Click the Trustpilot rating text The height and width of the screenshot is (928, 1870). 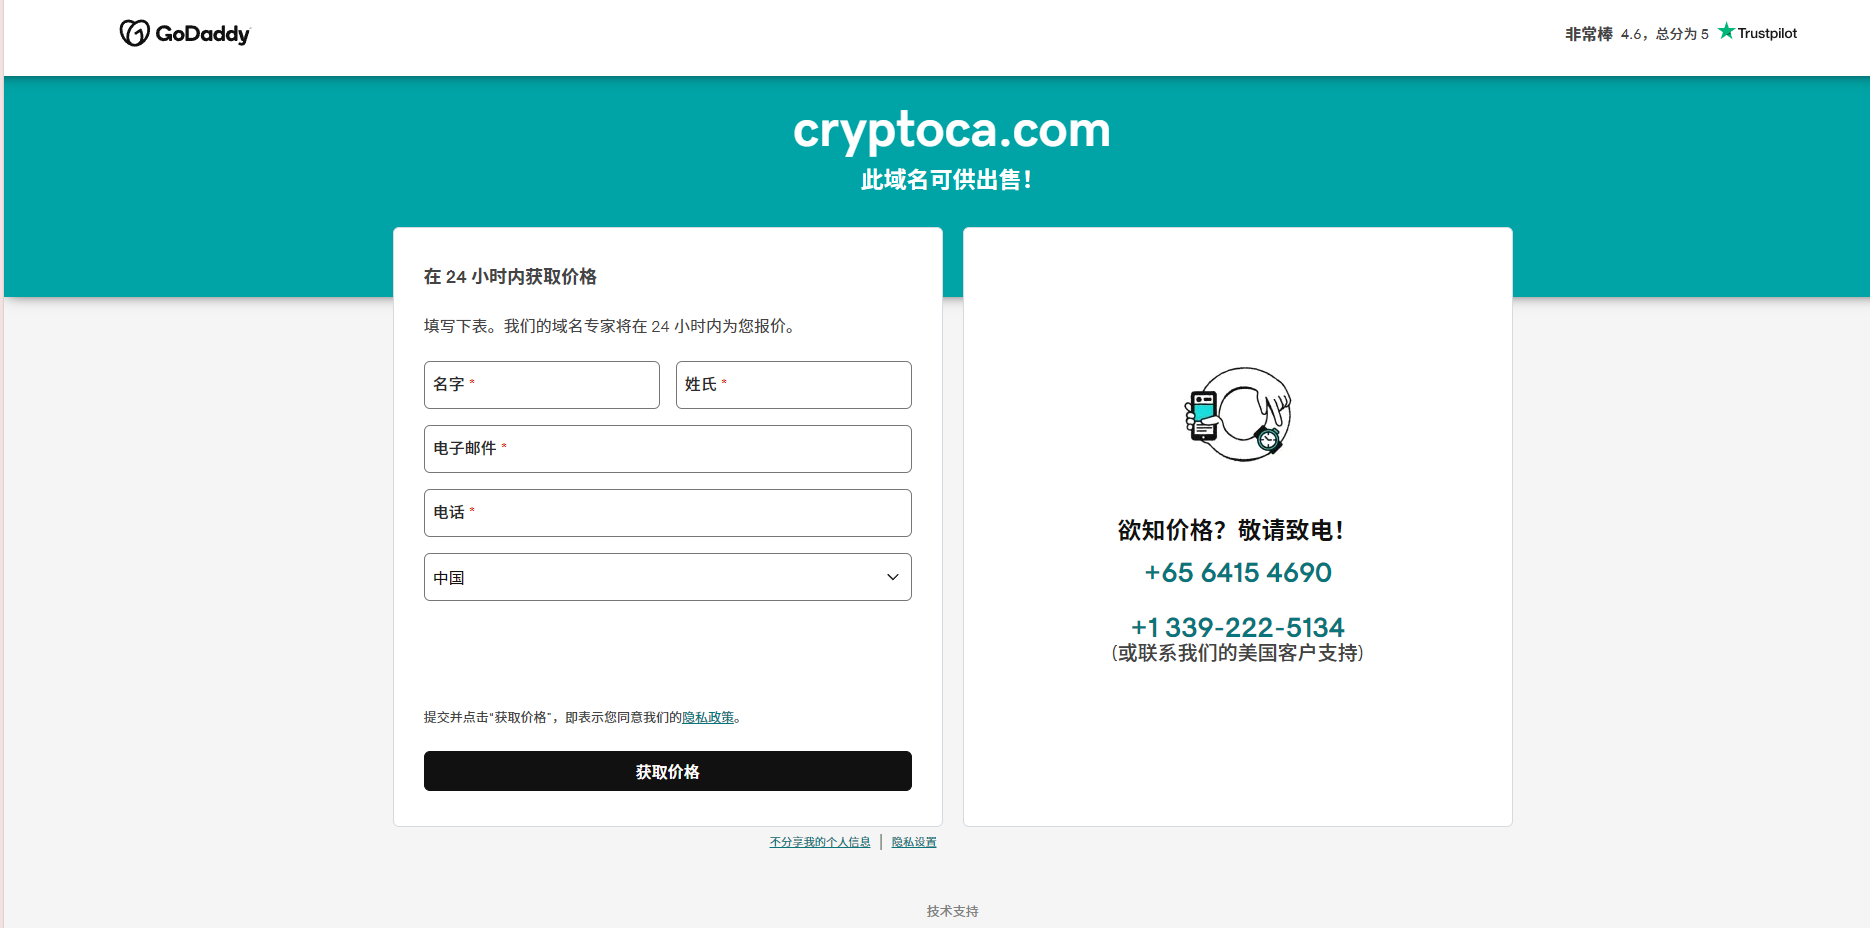[x=1664, y=34]
